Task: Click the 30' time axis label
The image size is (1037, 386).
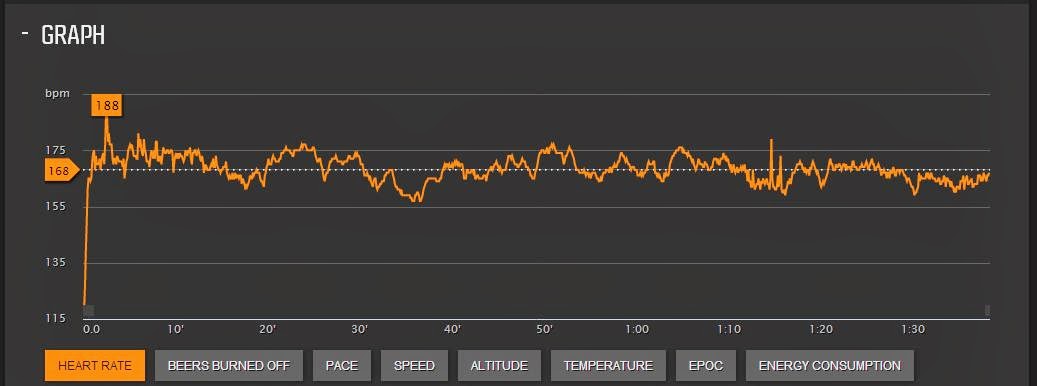Action: pos(360,329)
